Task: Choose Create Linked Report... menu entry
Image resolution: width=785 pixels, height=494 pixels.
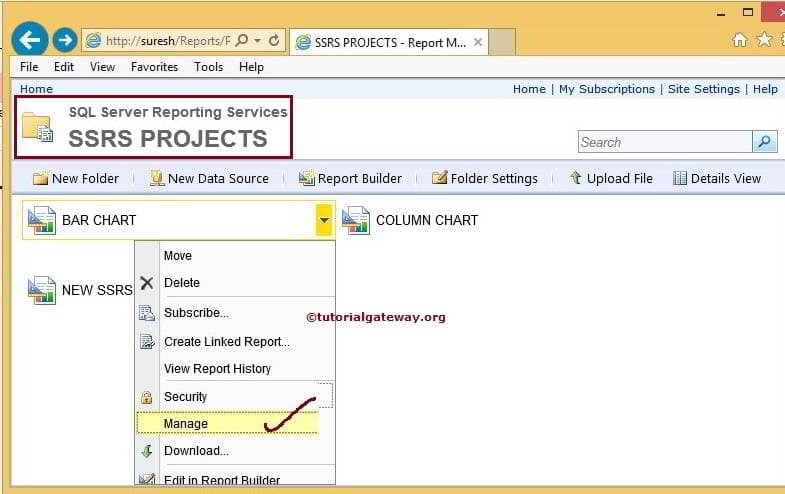Action: coord(227,342)
